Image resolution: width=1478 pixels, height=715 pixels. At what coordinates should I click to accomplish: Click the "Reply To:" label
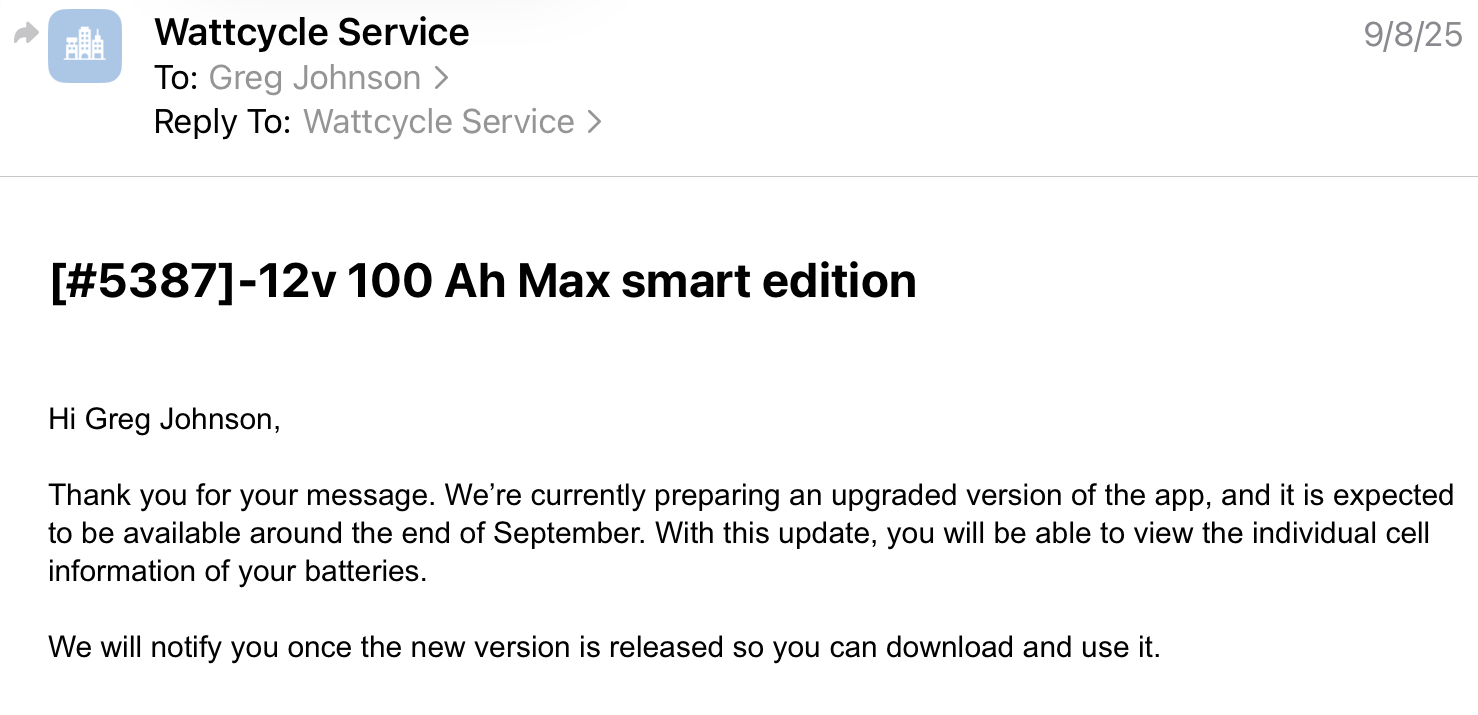point(222,122)
